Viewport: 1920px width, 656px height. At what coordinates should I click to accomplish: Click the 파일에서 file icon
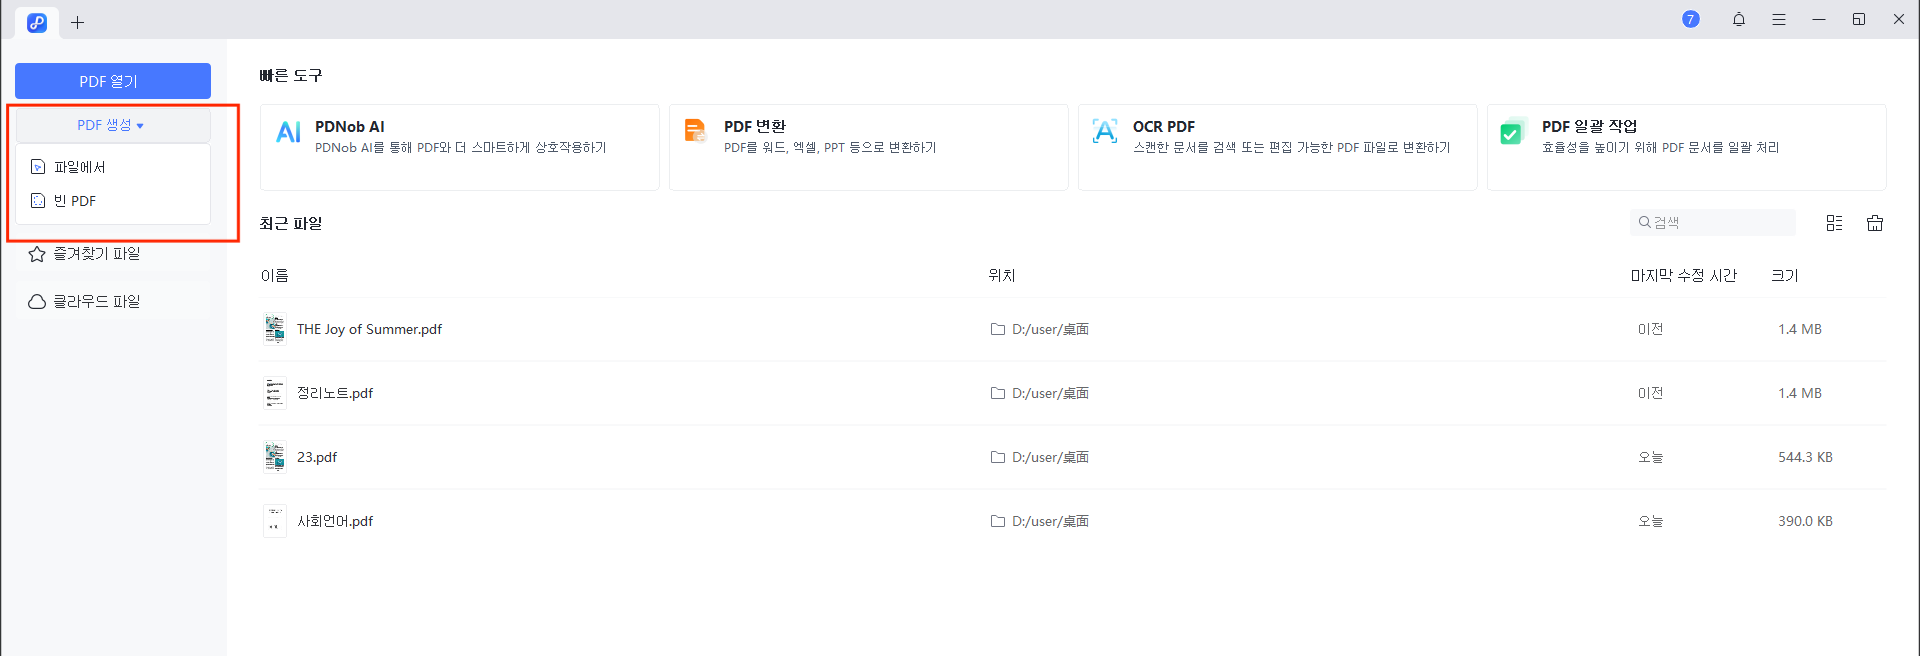[x=38, y=167]
